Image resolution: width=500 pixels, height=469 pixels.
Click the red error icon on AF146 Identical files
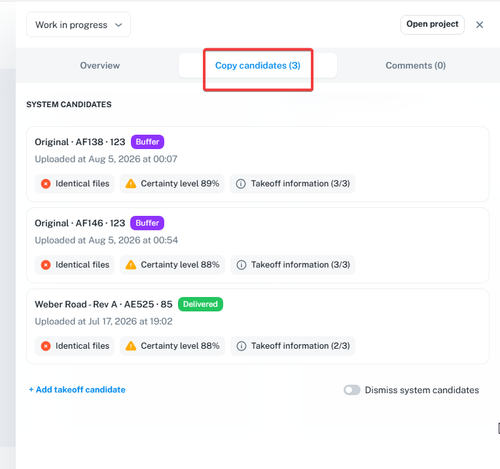[x=46, y=265]
